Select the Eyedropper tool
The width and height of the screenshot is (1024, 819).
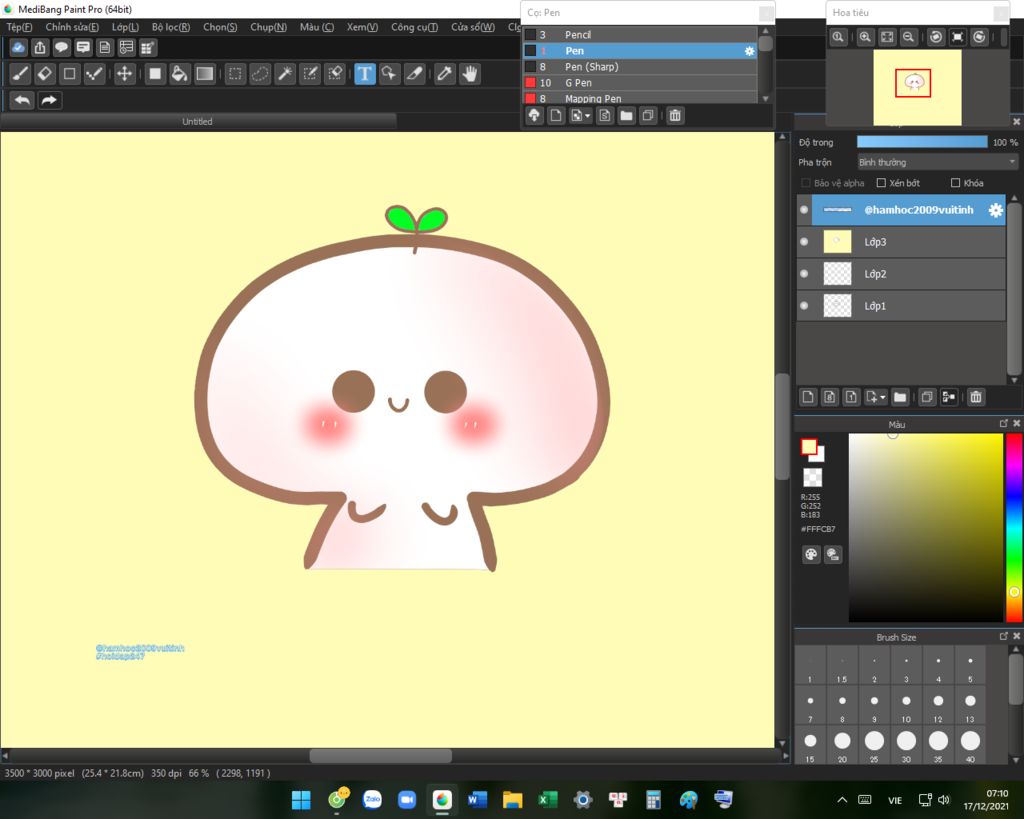pyautogui.click(x=445, y=74)
